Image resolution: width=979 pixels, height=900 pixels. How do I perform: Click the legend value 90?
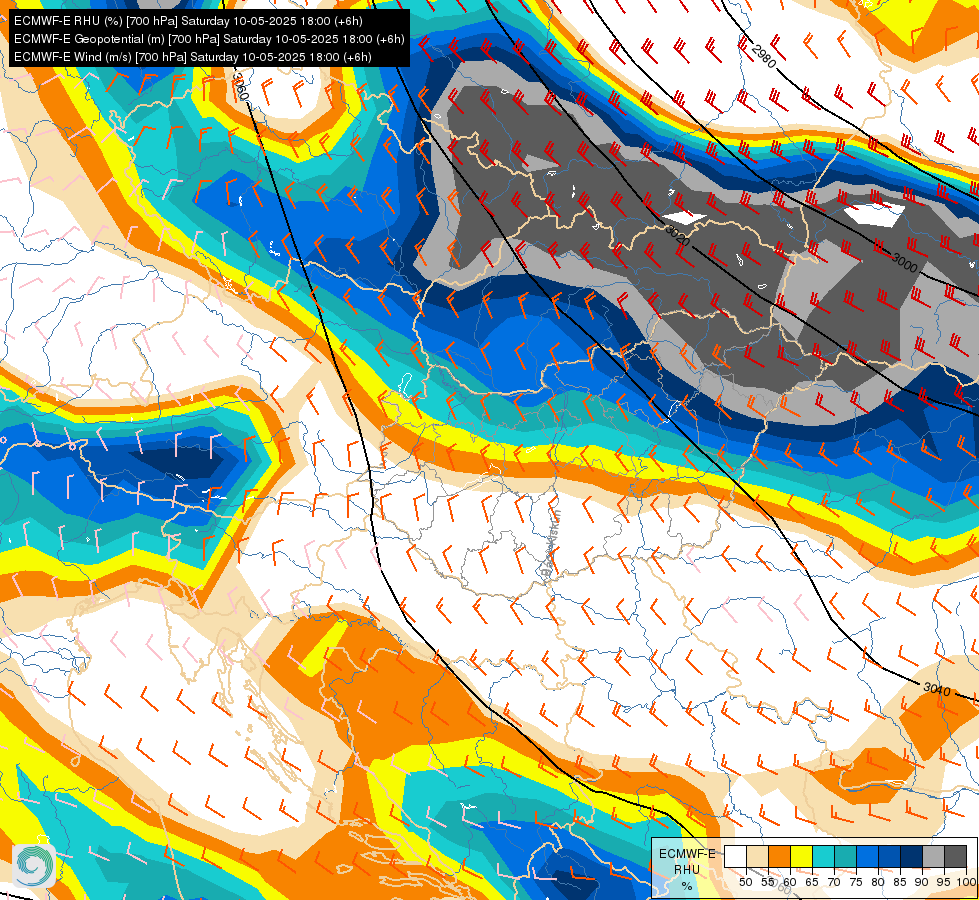point(922,882)
